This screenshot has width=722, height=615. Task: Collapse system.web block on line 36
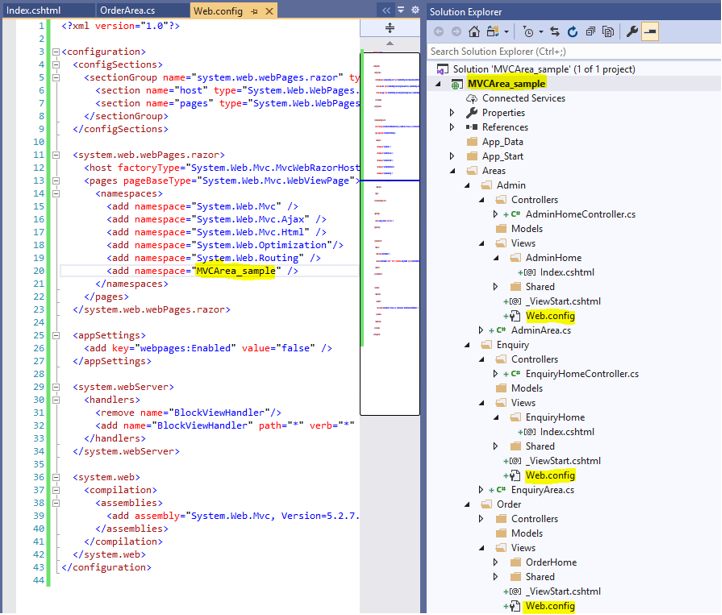pyautogui.click(x=56, y=477)
